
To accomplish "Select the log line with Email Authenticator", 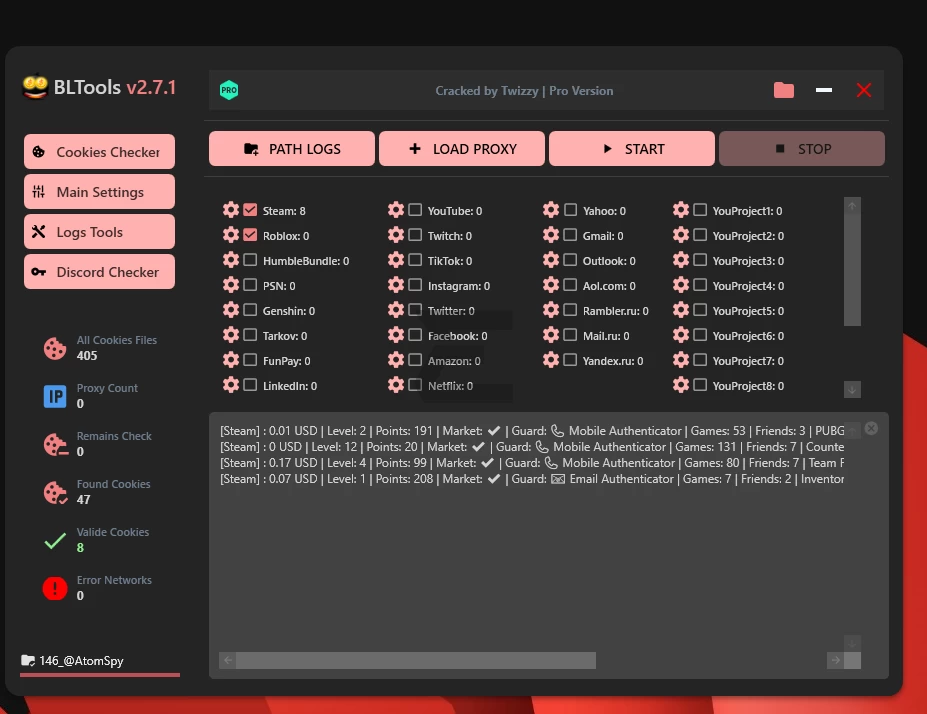I will pyautogui.click(x=532, y=479).
